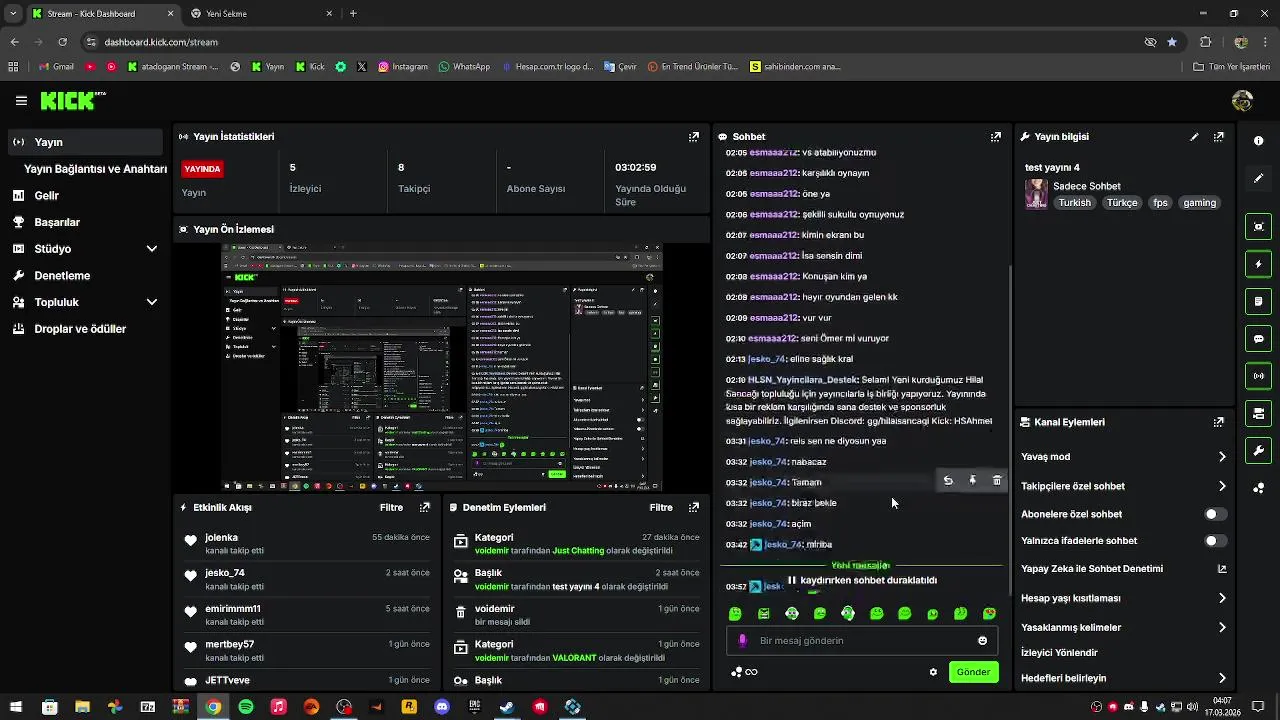1280x720 pixels.
Task: Click the gaming tag chip
Action: click(1199, 203)
